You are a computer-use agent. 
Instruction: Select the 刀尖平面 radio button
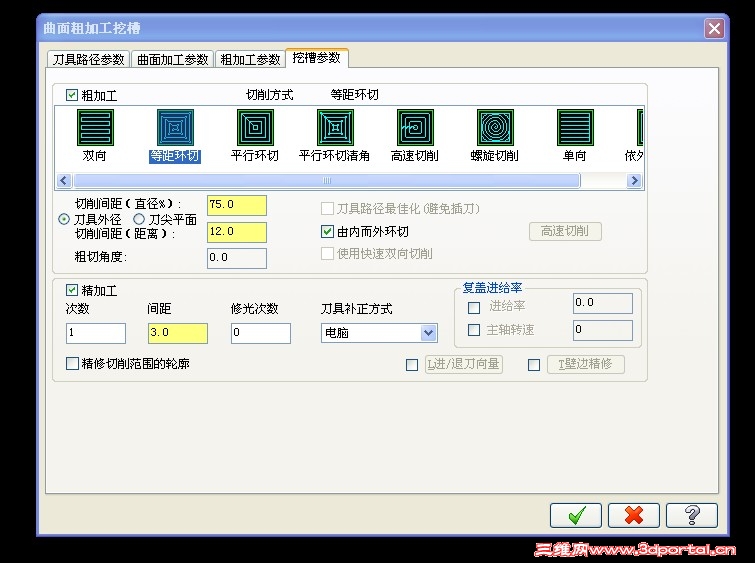[139, 219]
